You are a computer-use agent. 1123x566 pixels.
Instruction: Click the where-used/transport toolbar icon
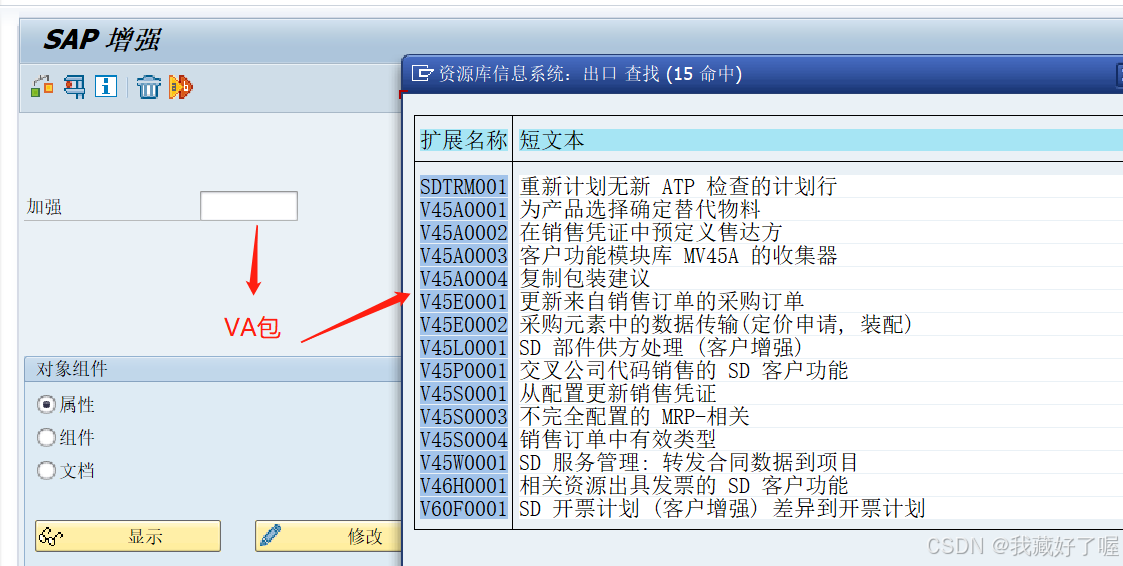tap(74, 87)
